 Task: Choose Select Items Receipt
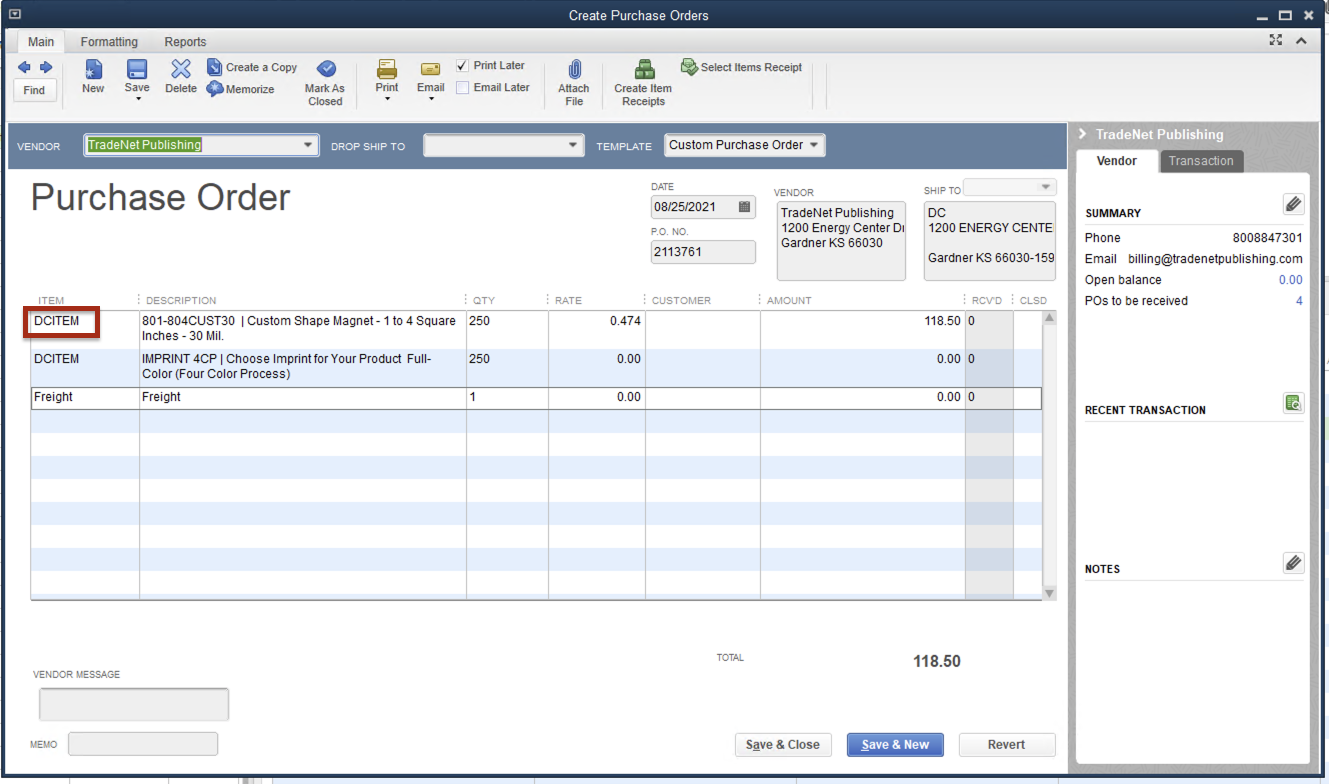(x=742, y=67)
